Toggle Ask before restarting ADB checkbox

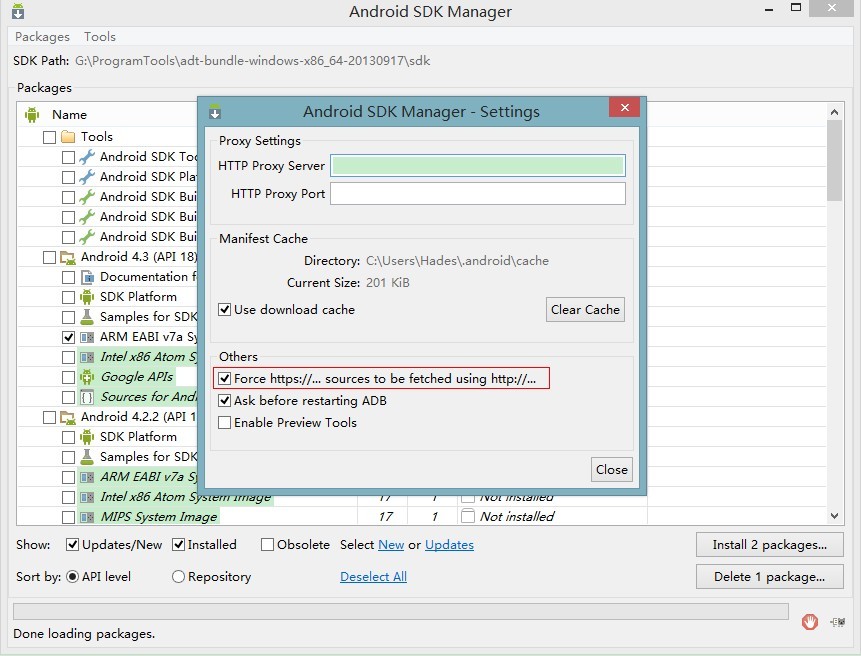tap(225, 401)
